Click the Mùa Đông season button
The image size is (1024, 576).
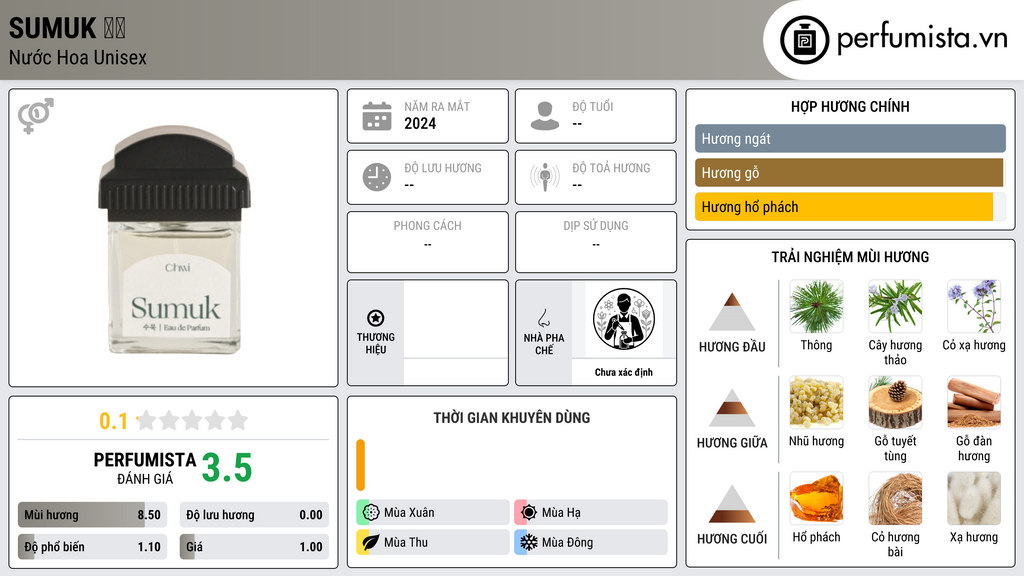[591, 542]
